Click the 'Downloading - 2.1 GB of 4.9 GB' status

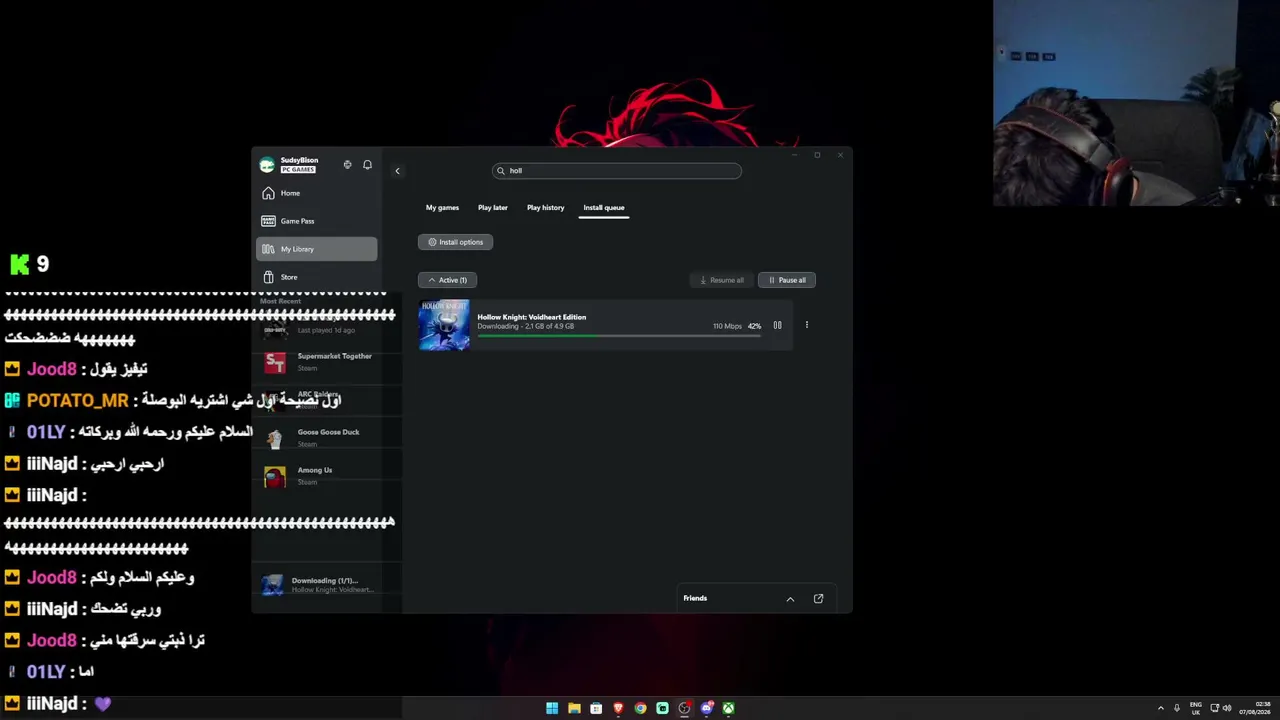pos(526,327)
